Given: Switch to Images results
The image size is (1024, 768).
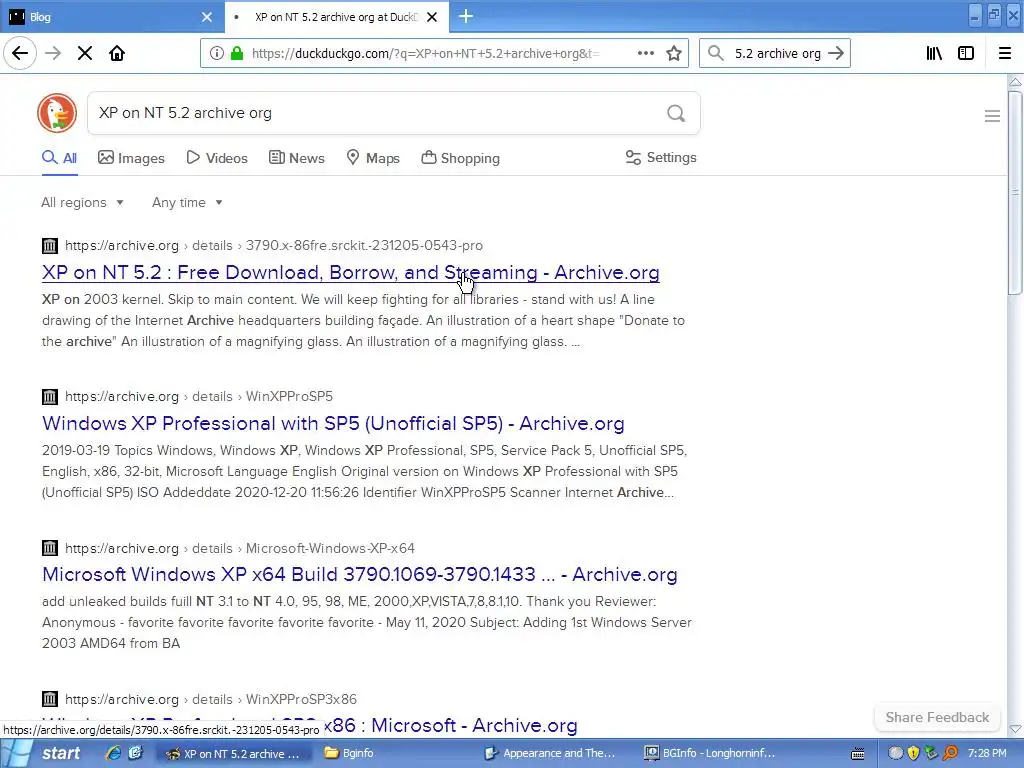Looking at the screenshot, I should [x=131, y=158].
